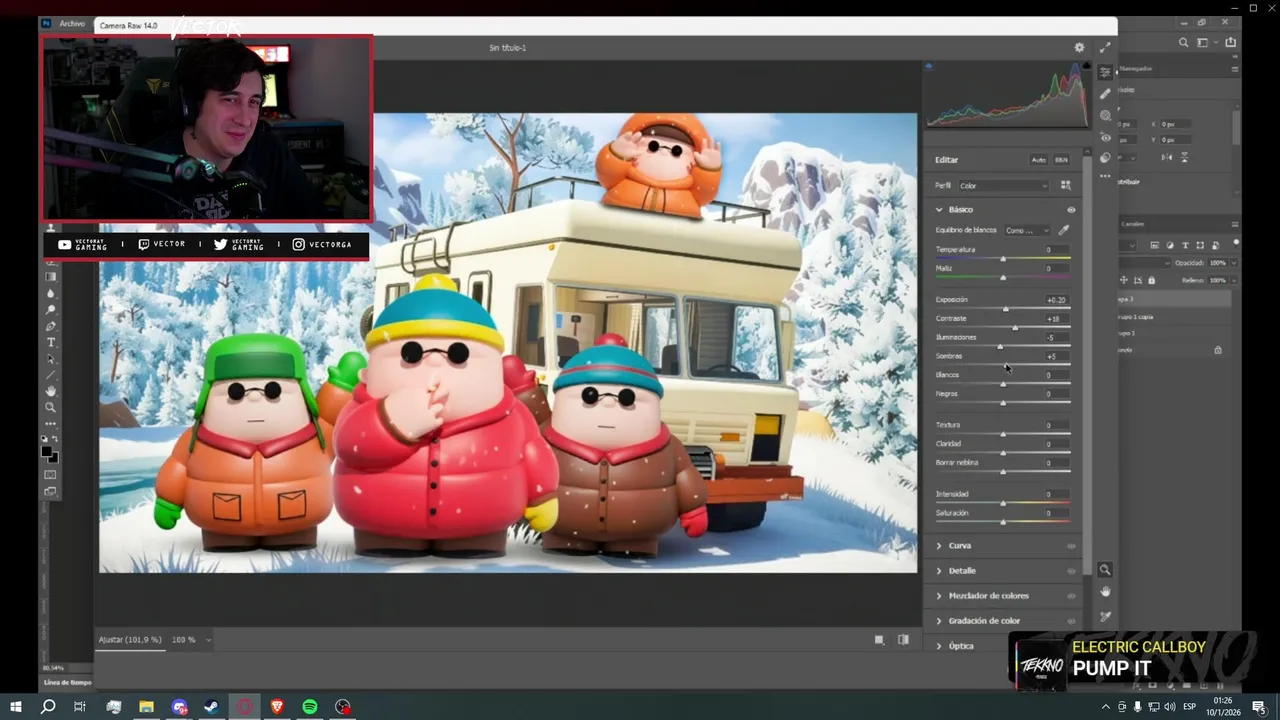Select Photoshop Hand tool in left toolbar

[x=51, y=391]
